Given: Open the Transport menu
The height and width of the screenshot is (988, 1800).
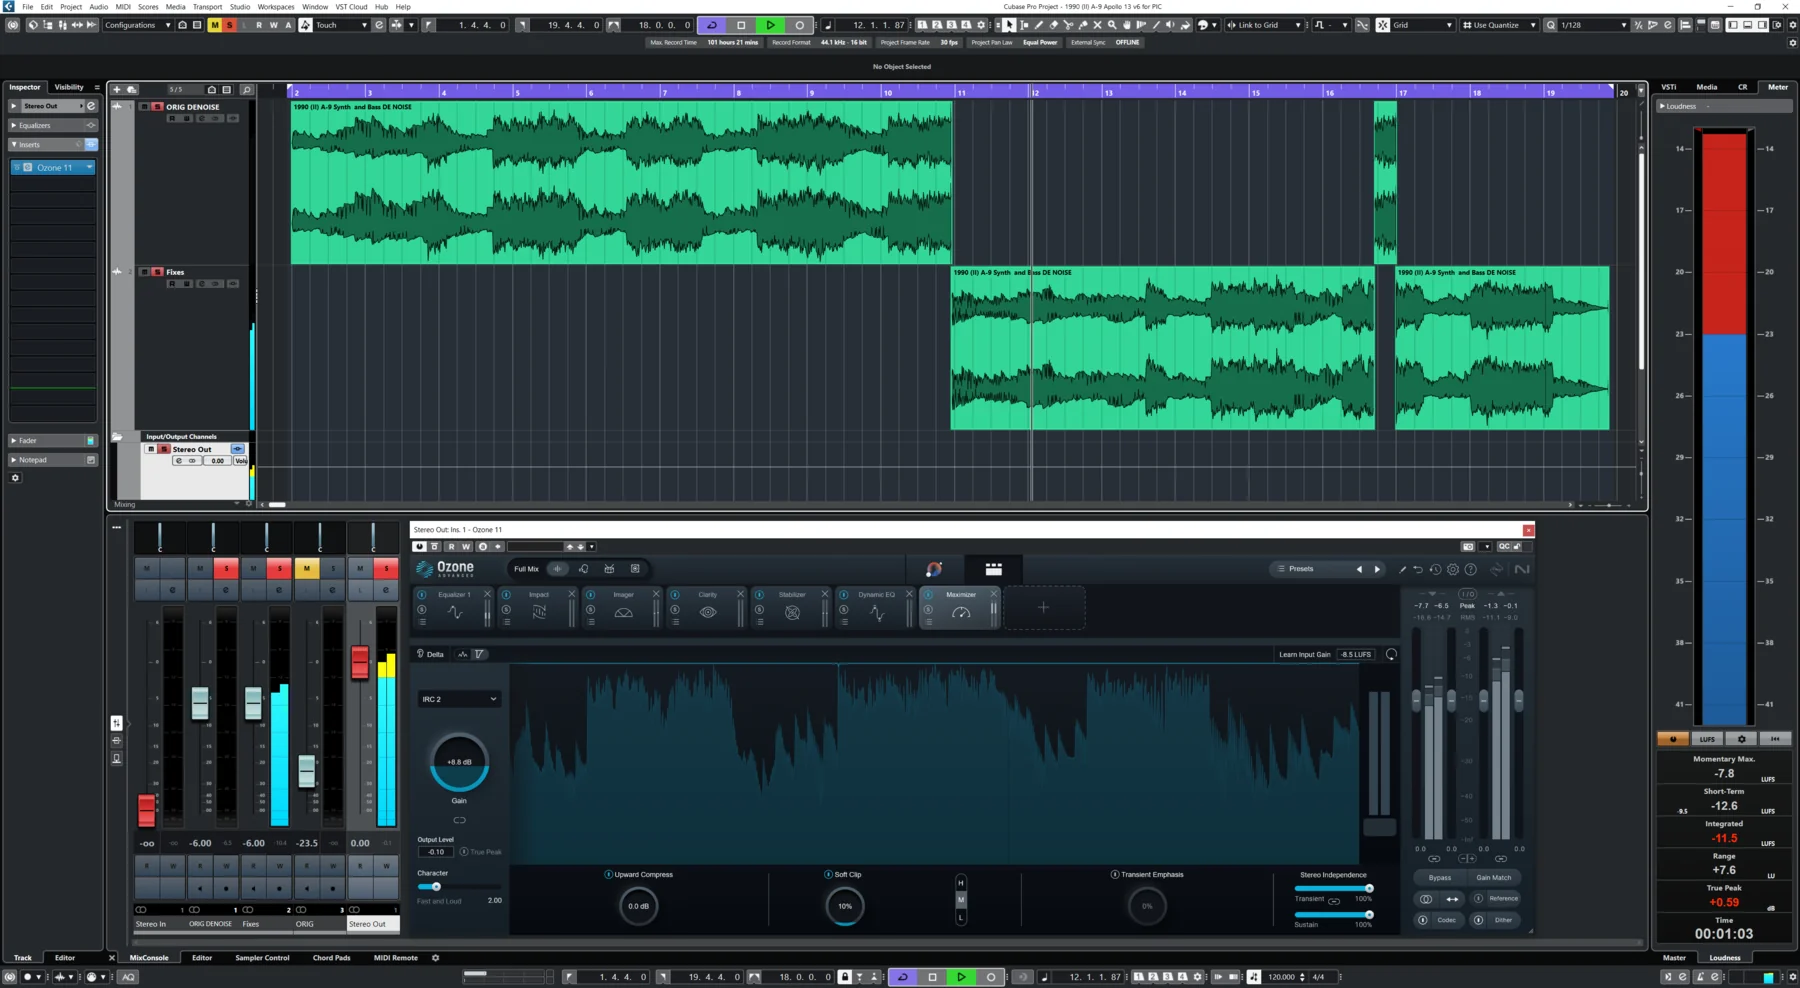Looking at the screenshot, I should (x=207, y=6).
